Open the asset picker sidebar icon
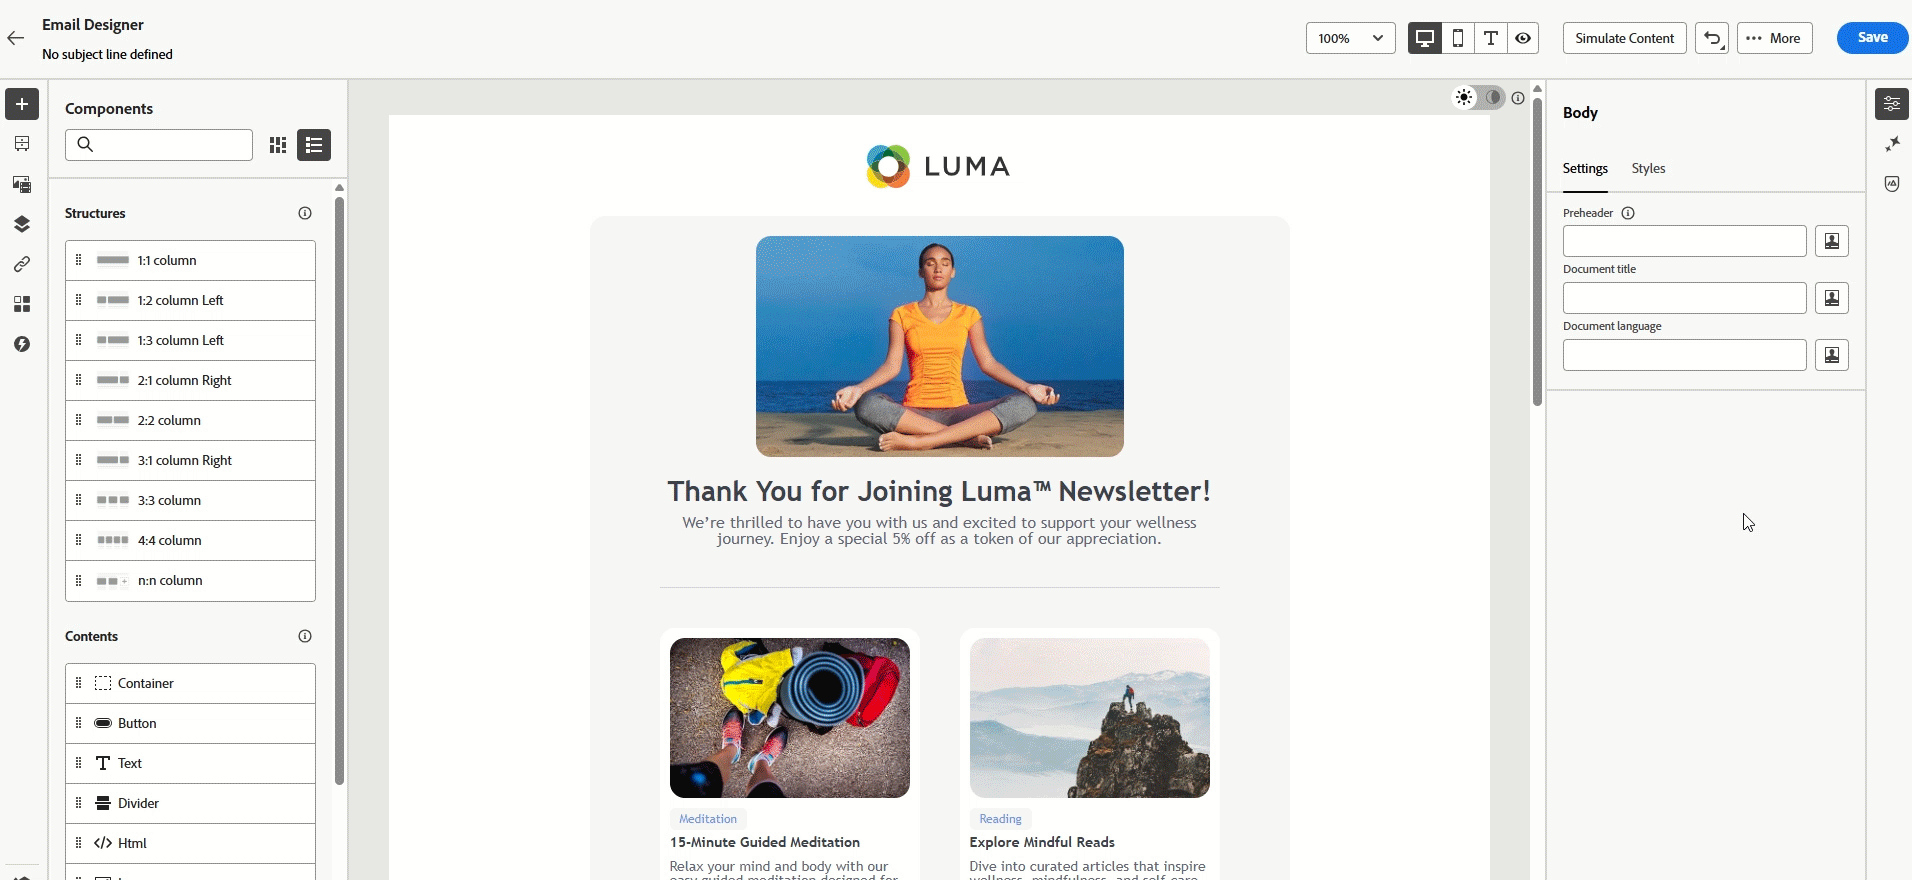Viewport: 1912px width, 880px height. (x=22, y=184)
